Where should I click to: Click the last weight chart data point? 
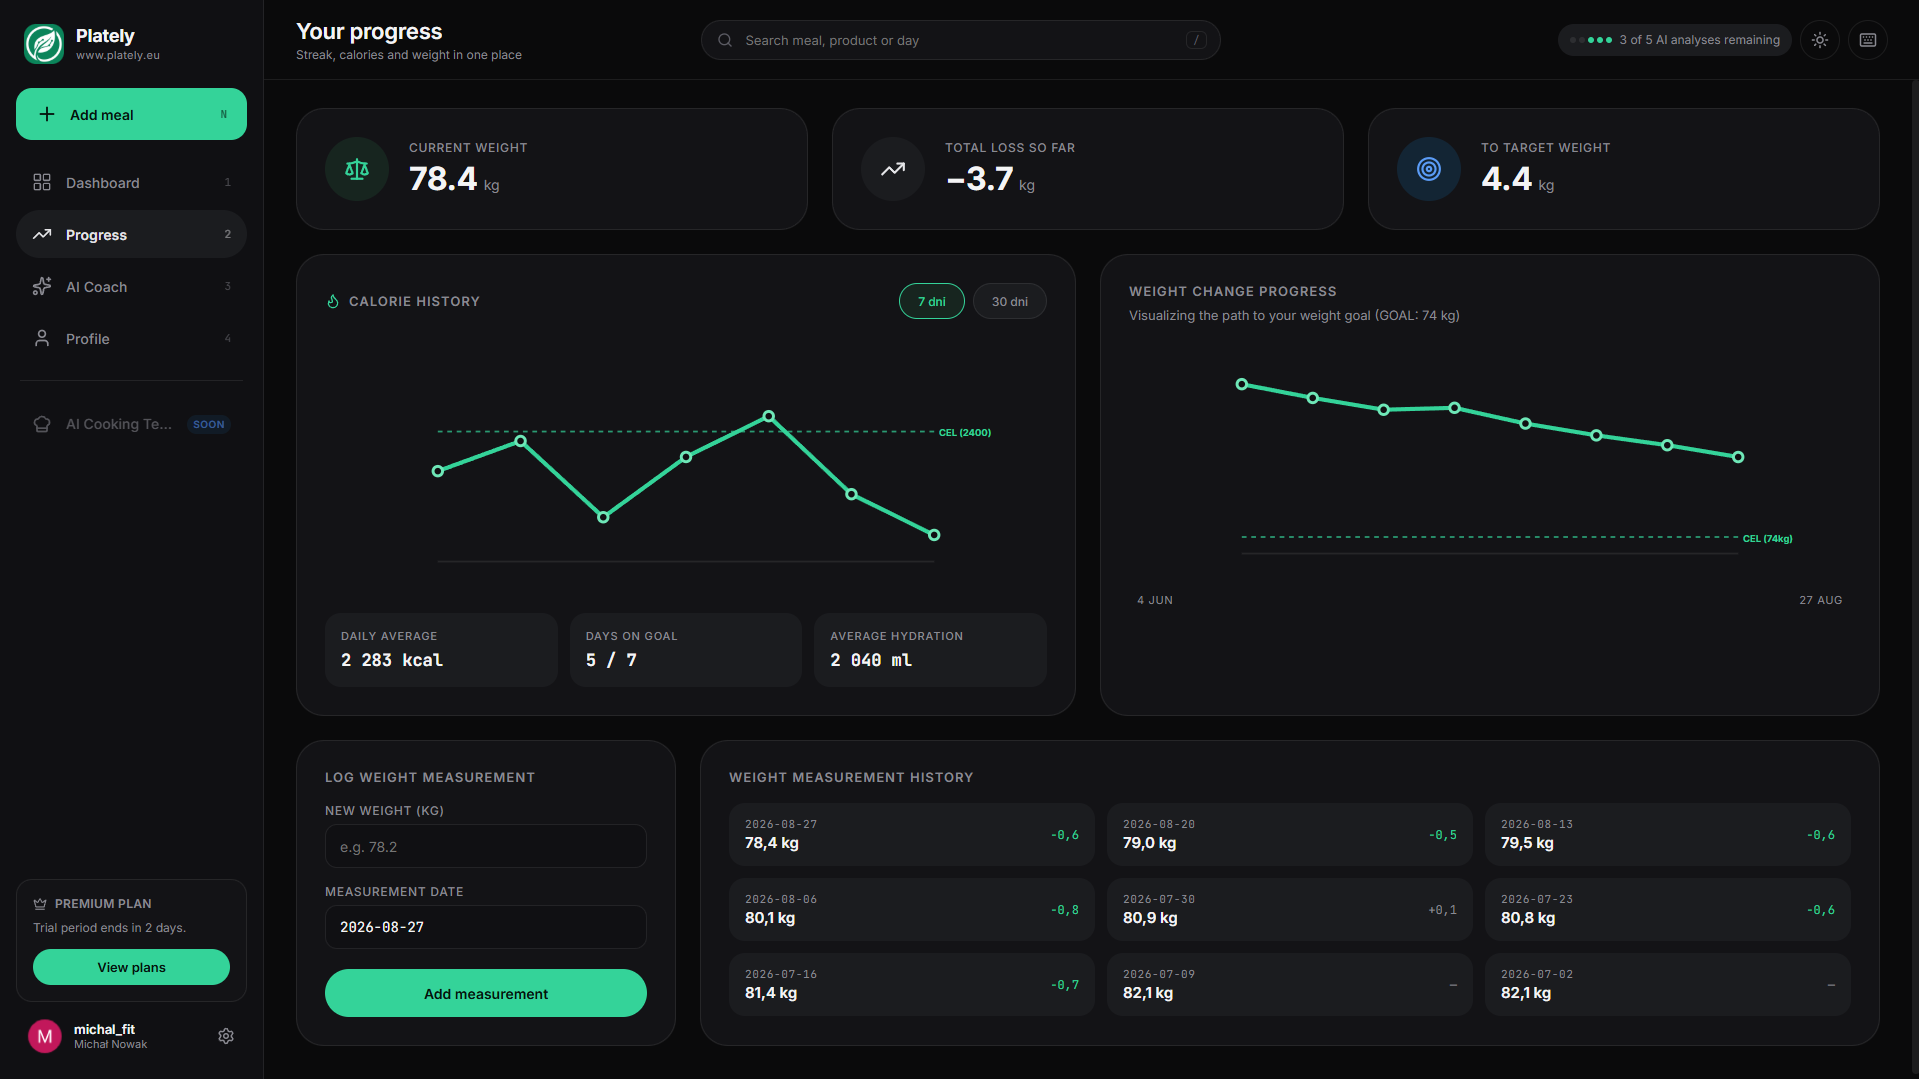point(1738,457)
